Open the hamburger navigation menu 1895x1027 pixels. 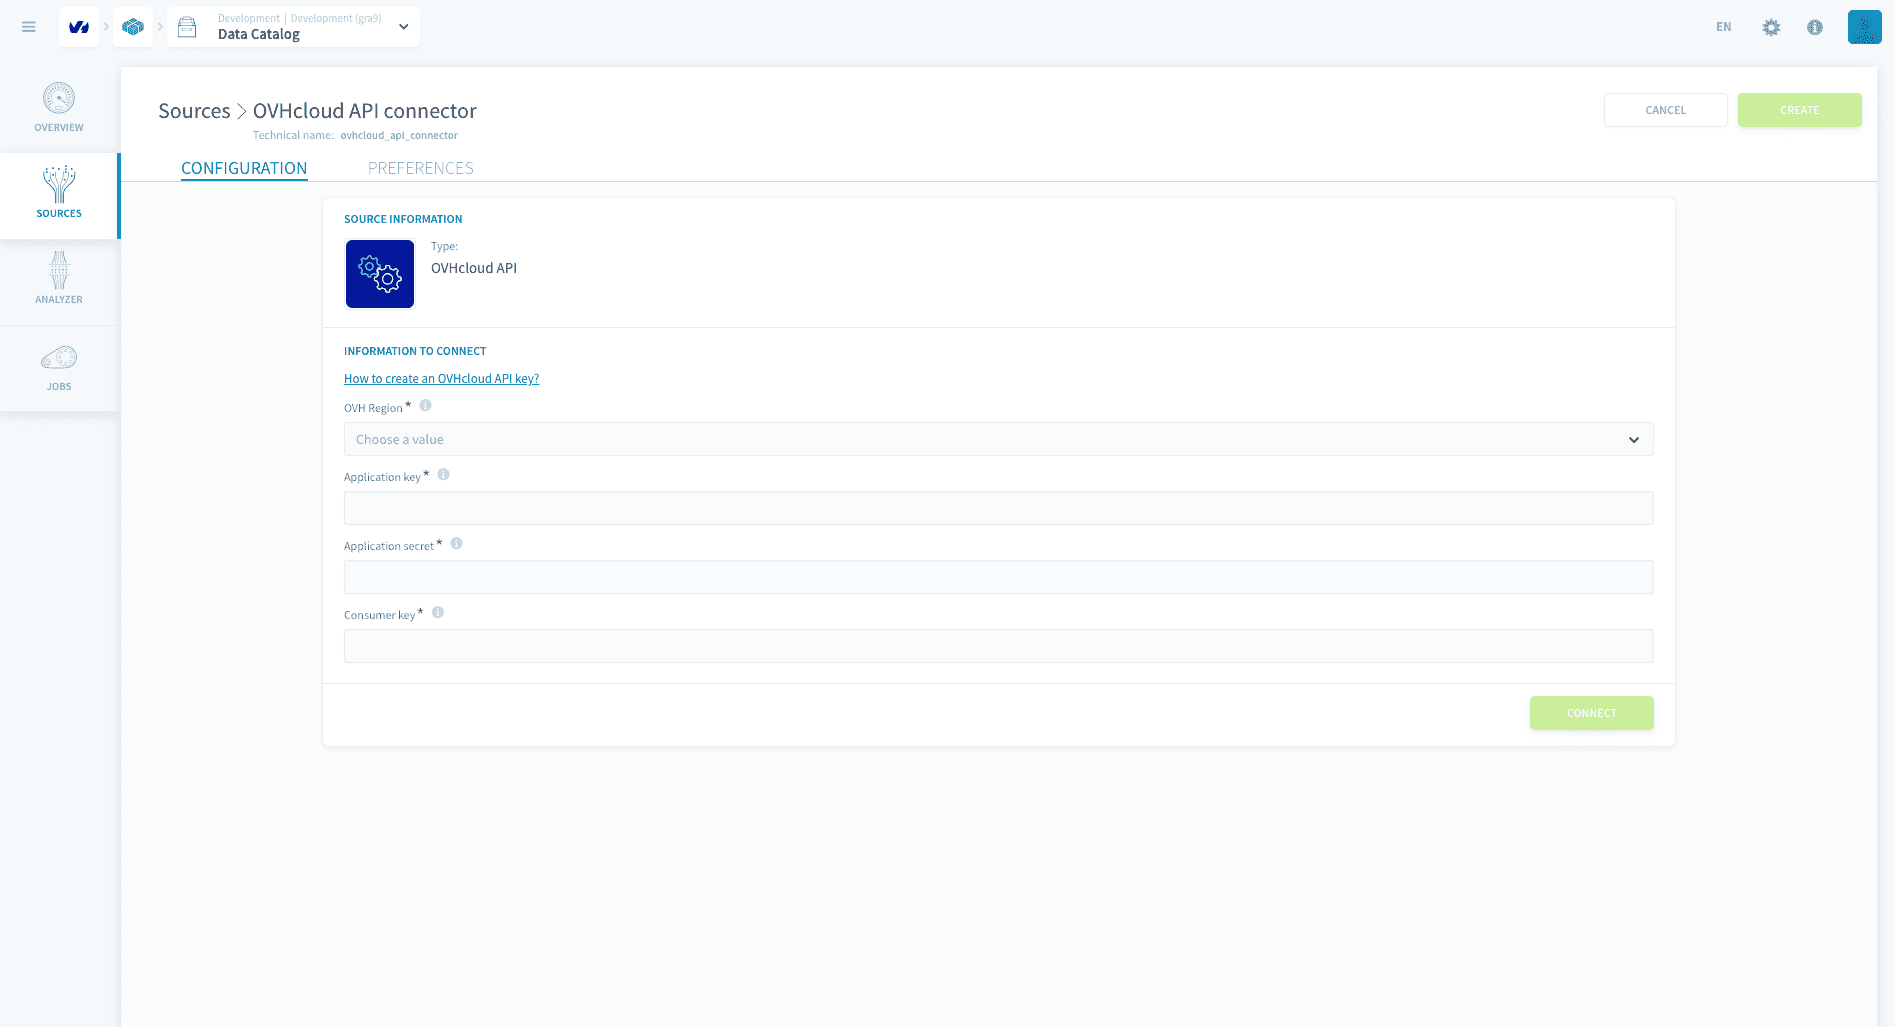29,27
